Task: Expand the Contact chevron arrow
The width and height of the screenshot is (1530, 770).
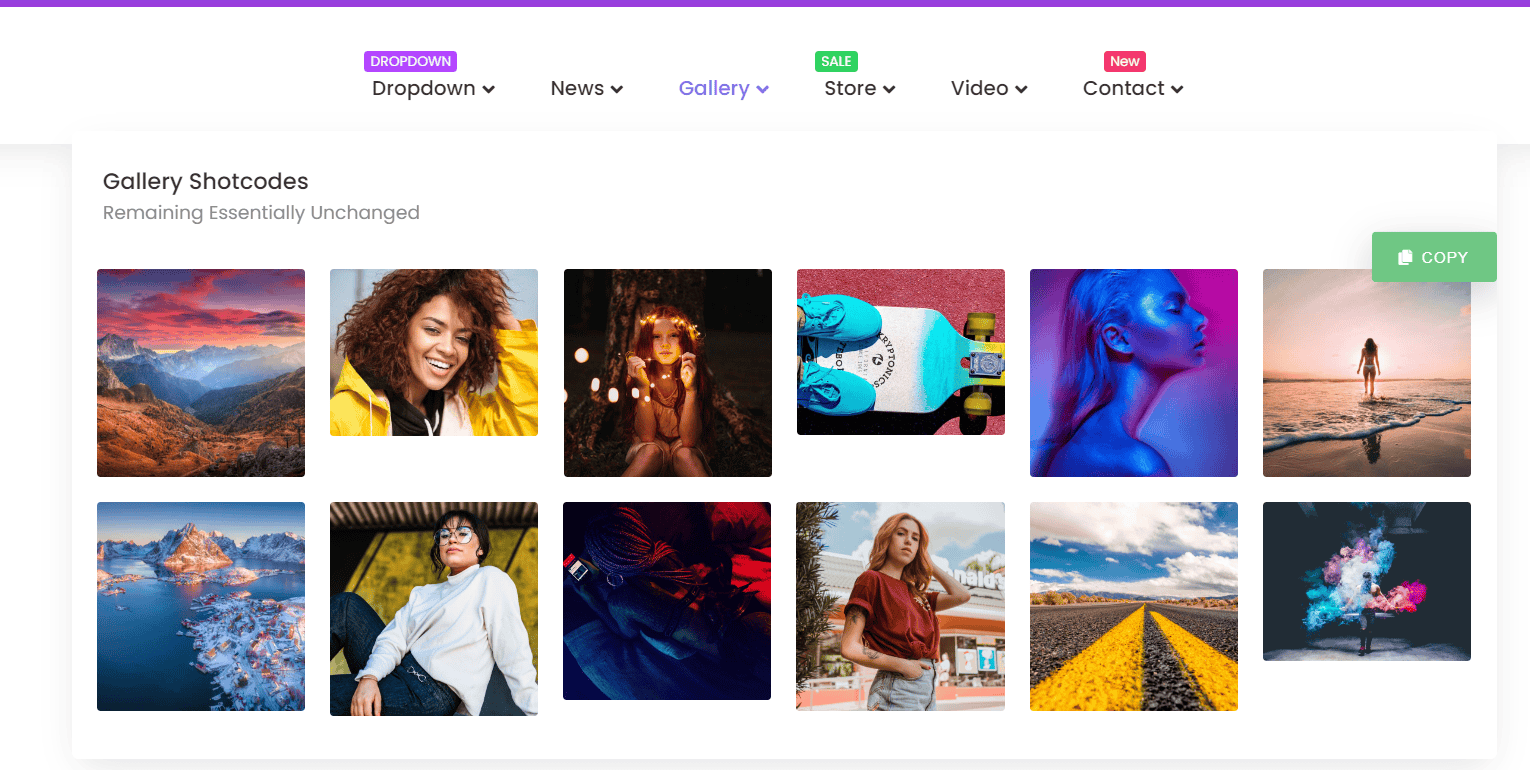Action: pyautogui.click(x=1177, y=89)
